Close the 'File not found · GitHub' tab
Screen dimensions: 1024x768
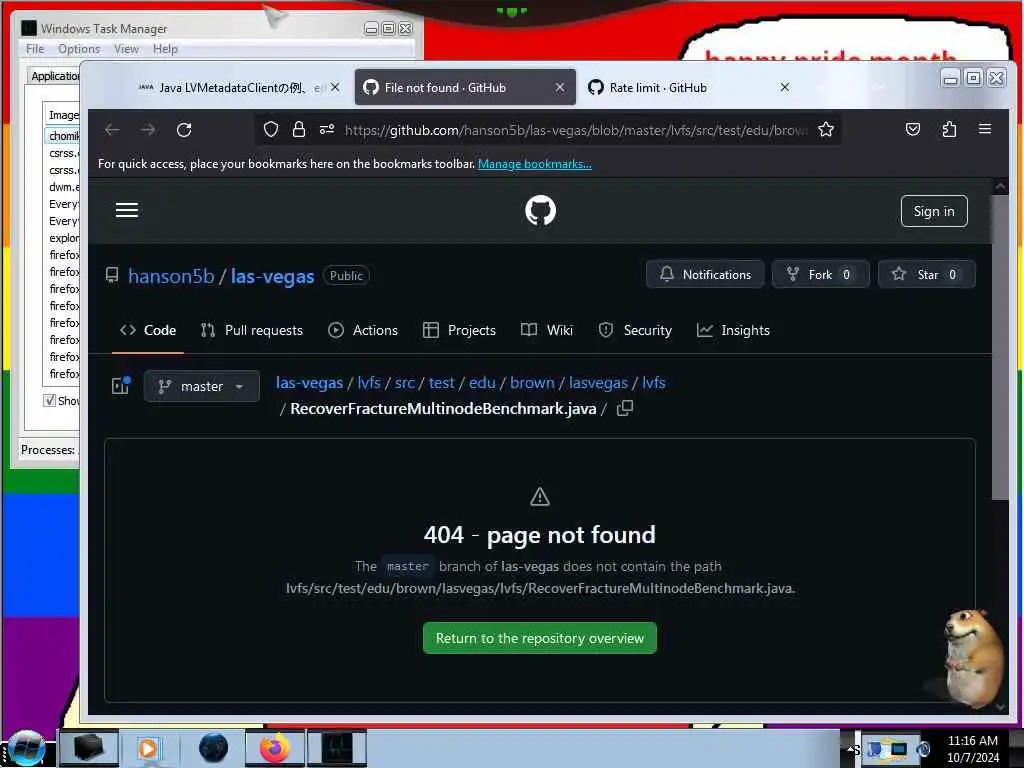click(x=560, y=88)
